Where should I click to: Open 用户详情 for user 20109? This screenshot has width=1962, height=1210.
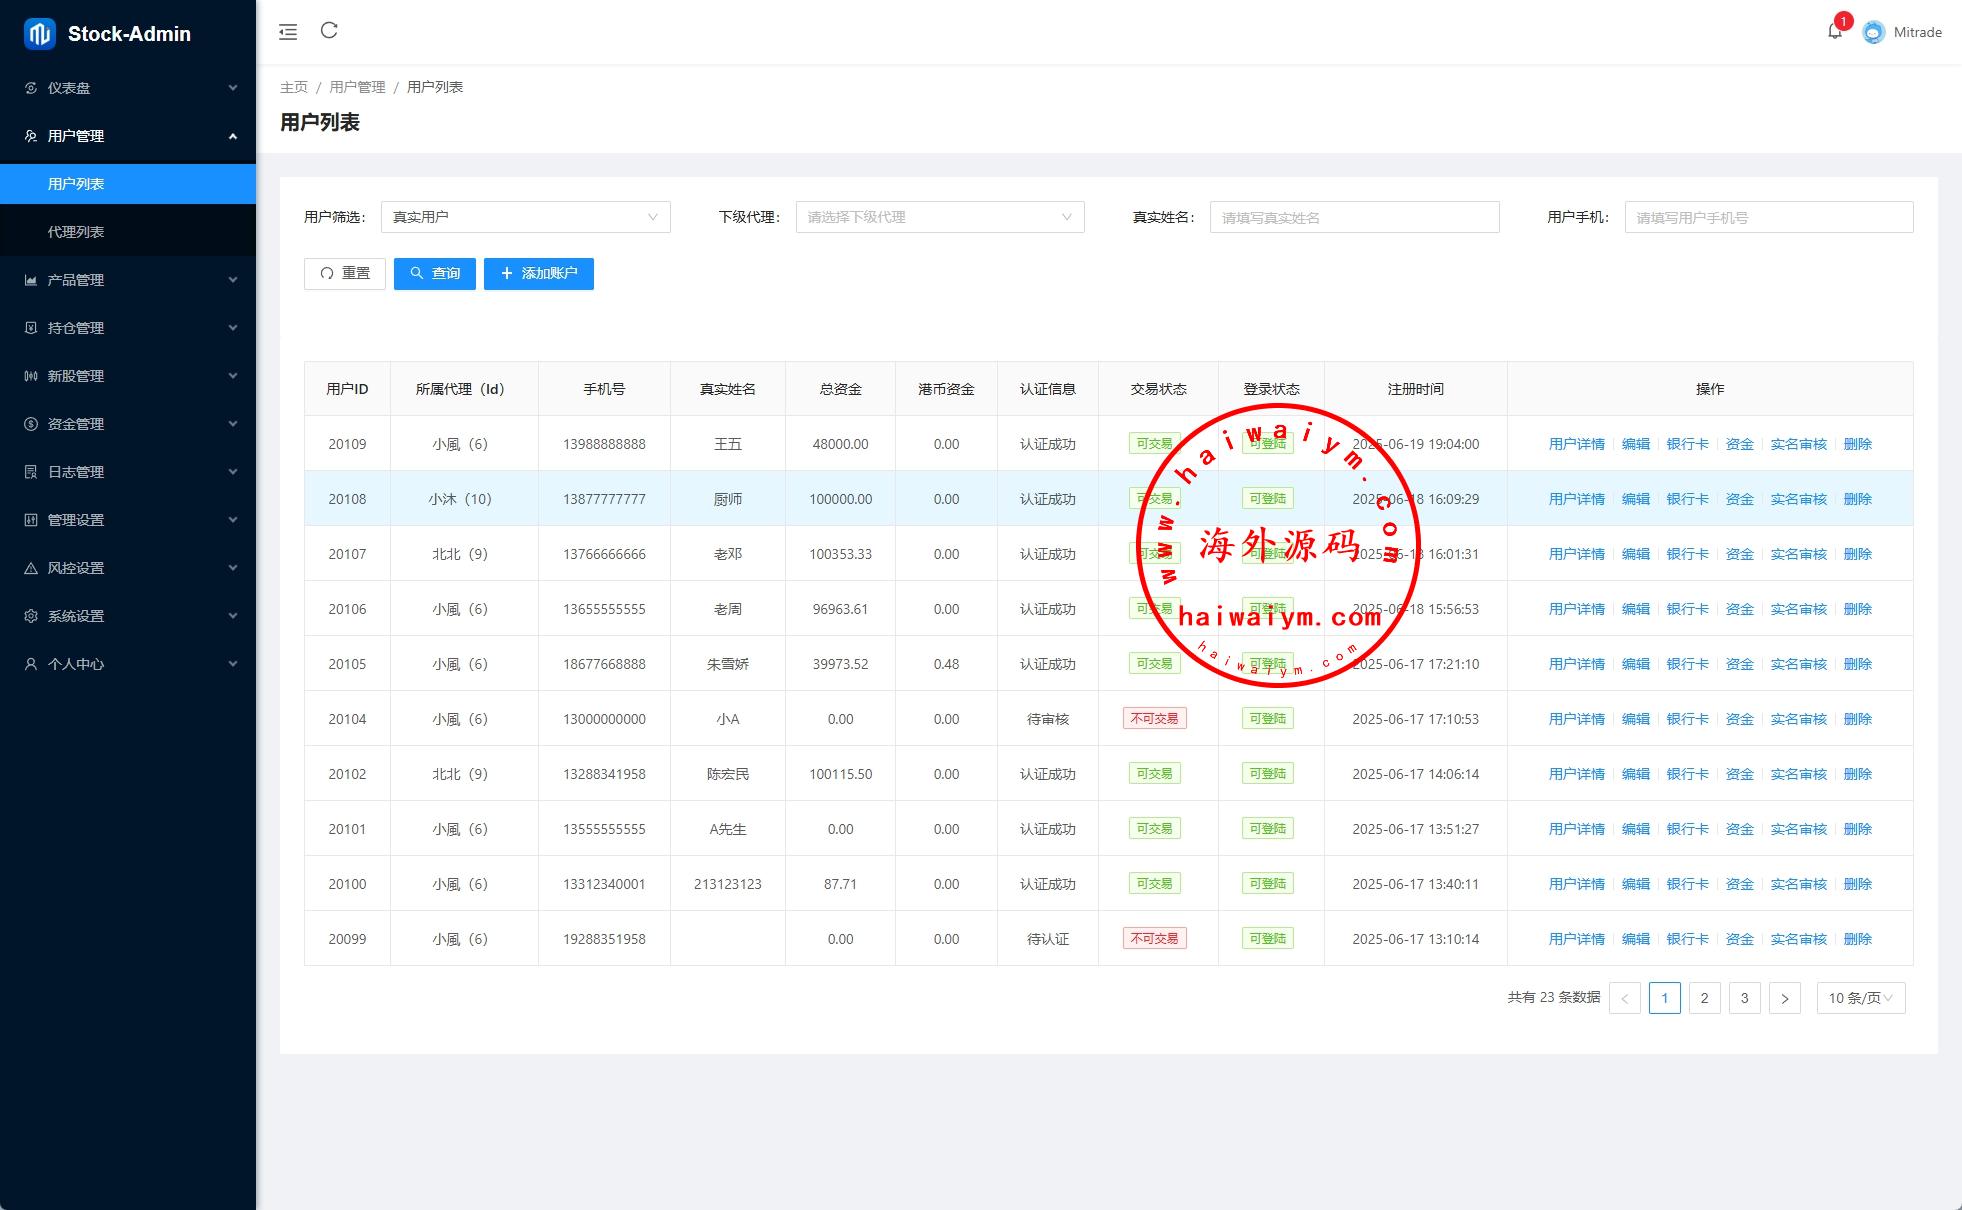pos(1576,444)
